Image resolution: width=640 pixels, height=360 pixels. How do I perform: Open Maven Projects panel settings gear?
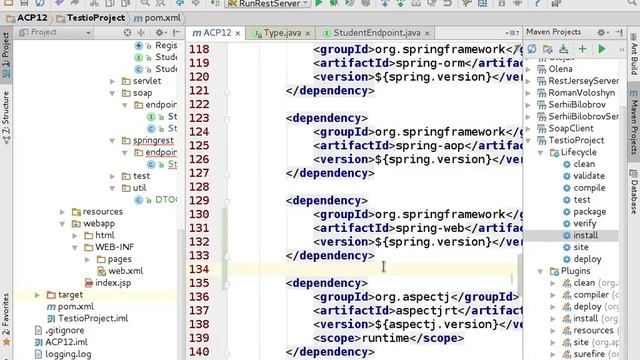coord(601,32)
